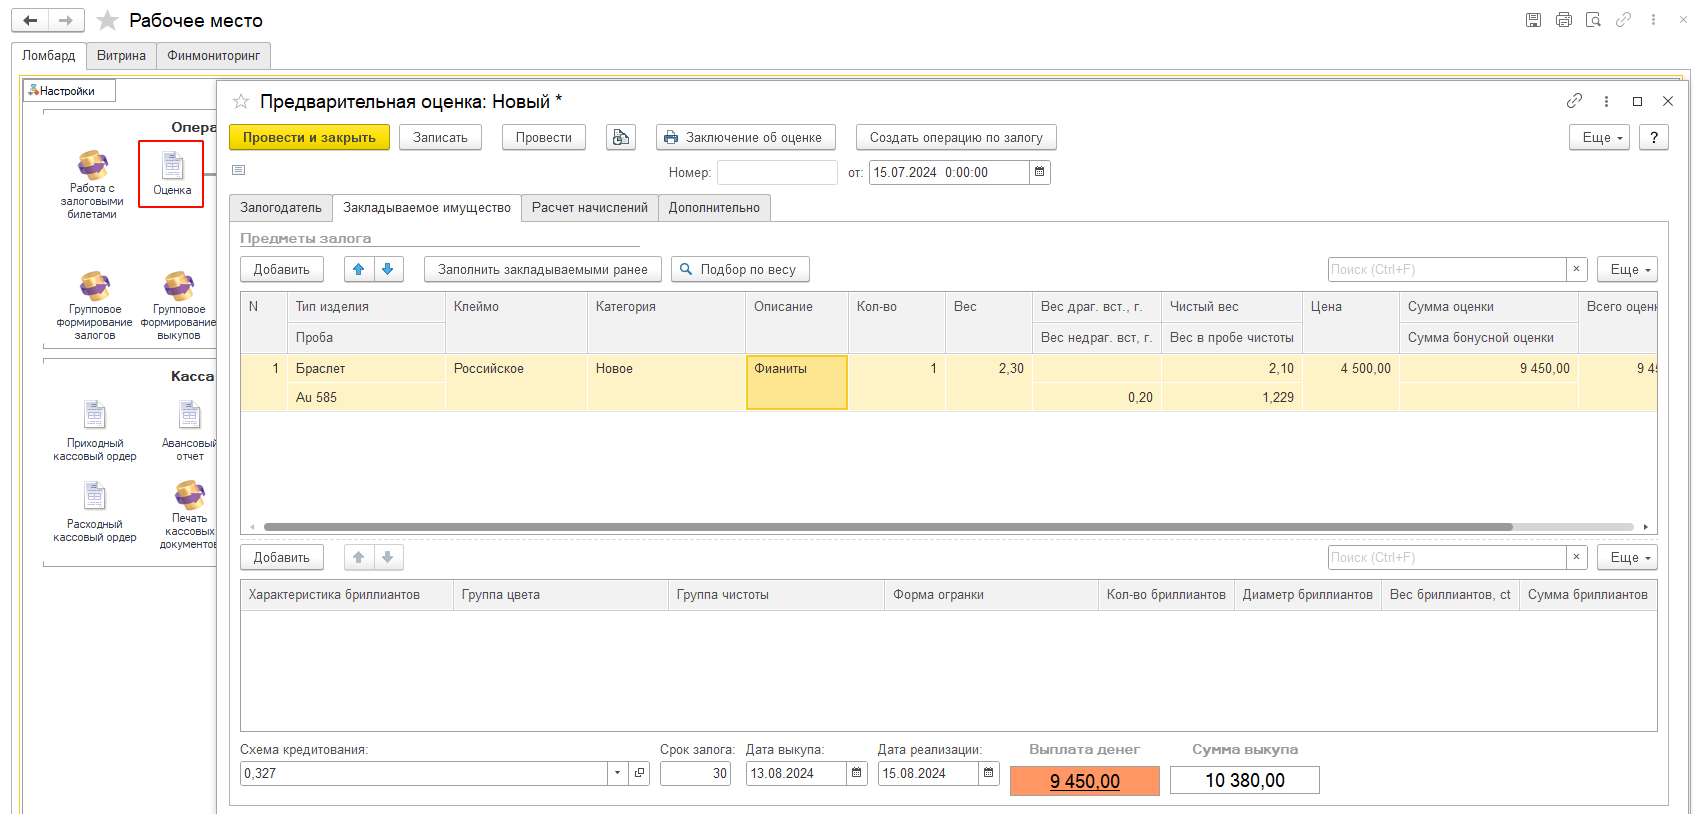Open Печать кассовых документов
Image resolution: width=1695 pixels, height=814 pixels.
tap(189, 515)
